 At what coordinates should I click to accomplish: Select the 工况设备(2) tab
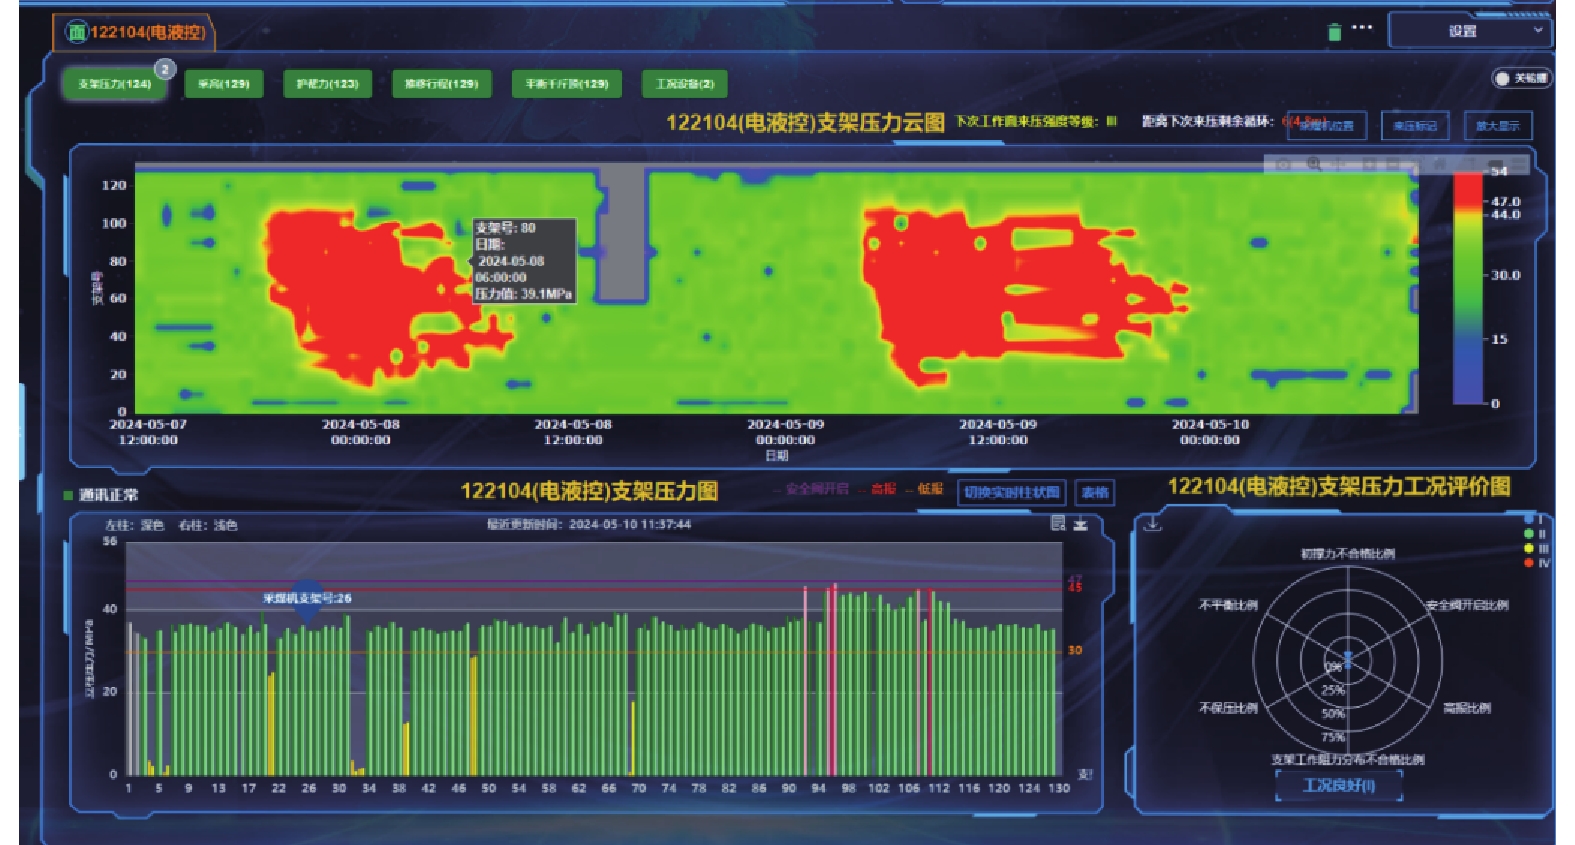(684, 84)
